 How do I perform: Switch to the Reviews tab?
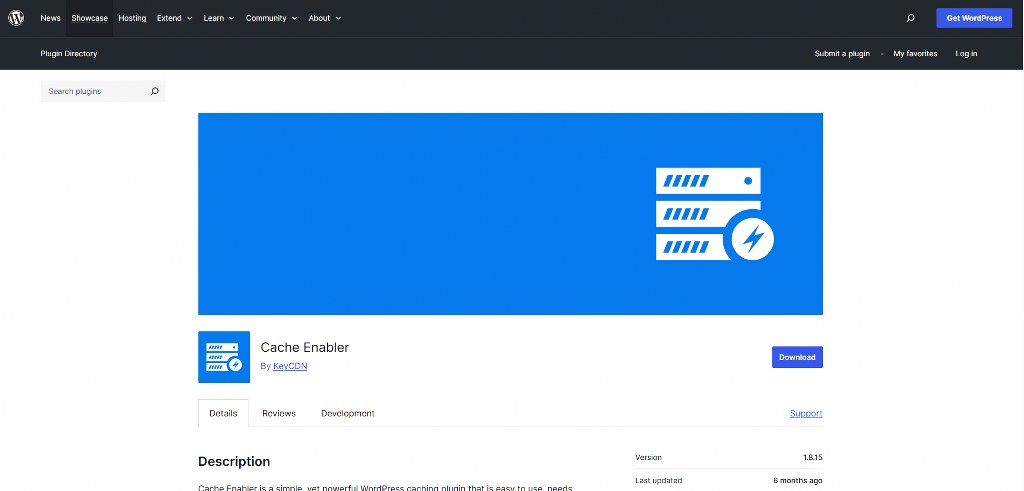pos(279,413)
